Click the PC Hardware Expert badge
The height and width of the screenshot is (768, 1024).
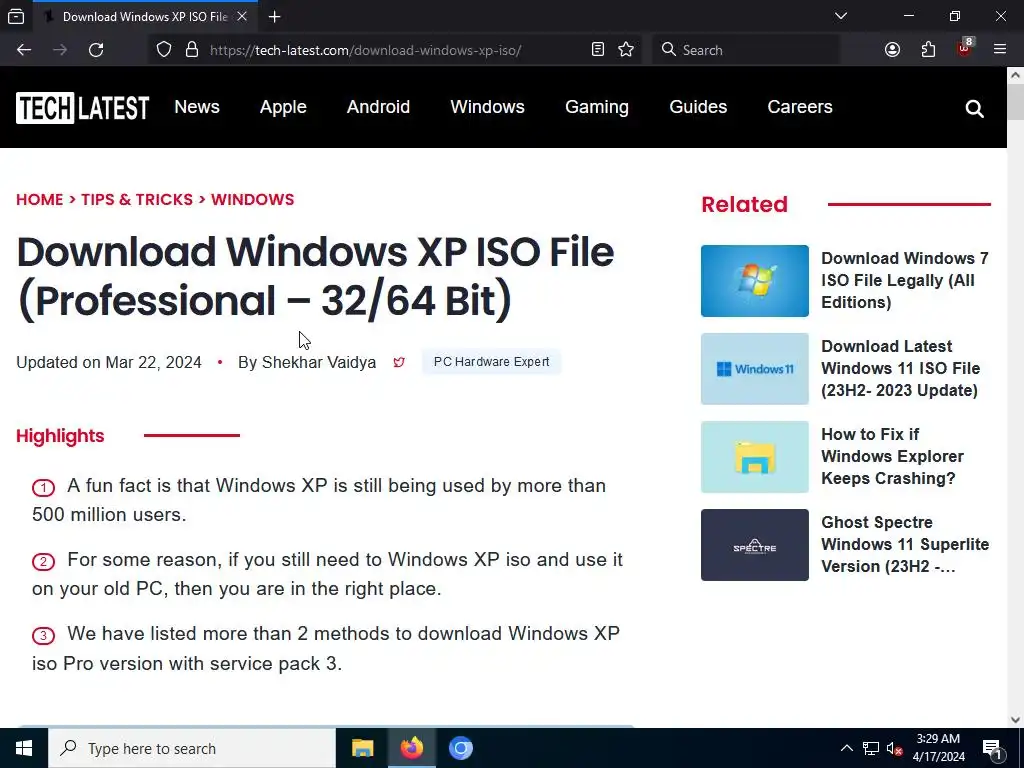(x=491, y=362)
